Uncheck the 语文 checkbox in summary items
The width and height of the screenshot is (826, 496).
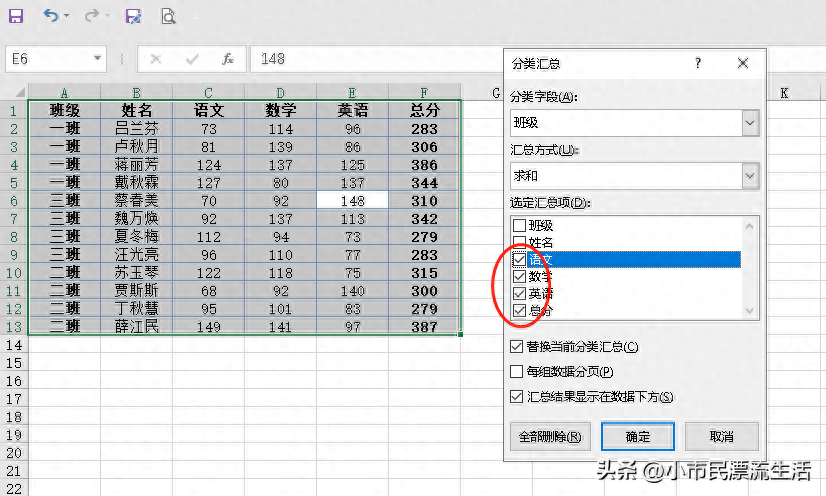click(x=519, y=259)
